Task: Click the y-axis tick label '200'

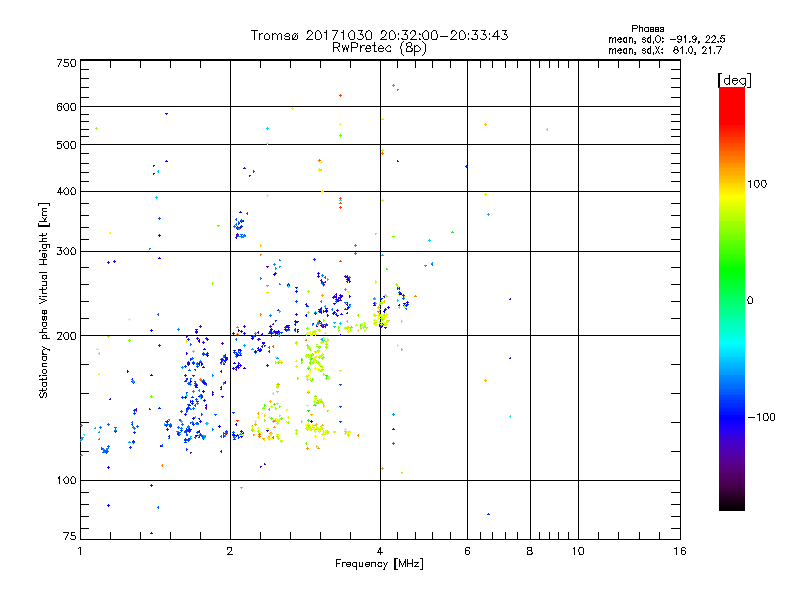Action: 67,336
